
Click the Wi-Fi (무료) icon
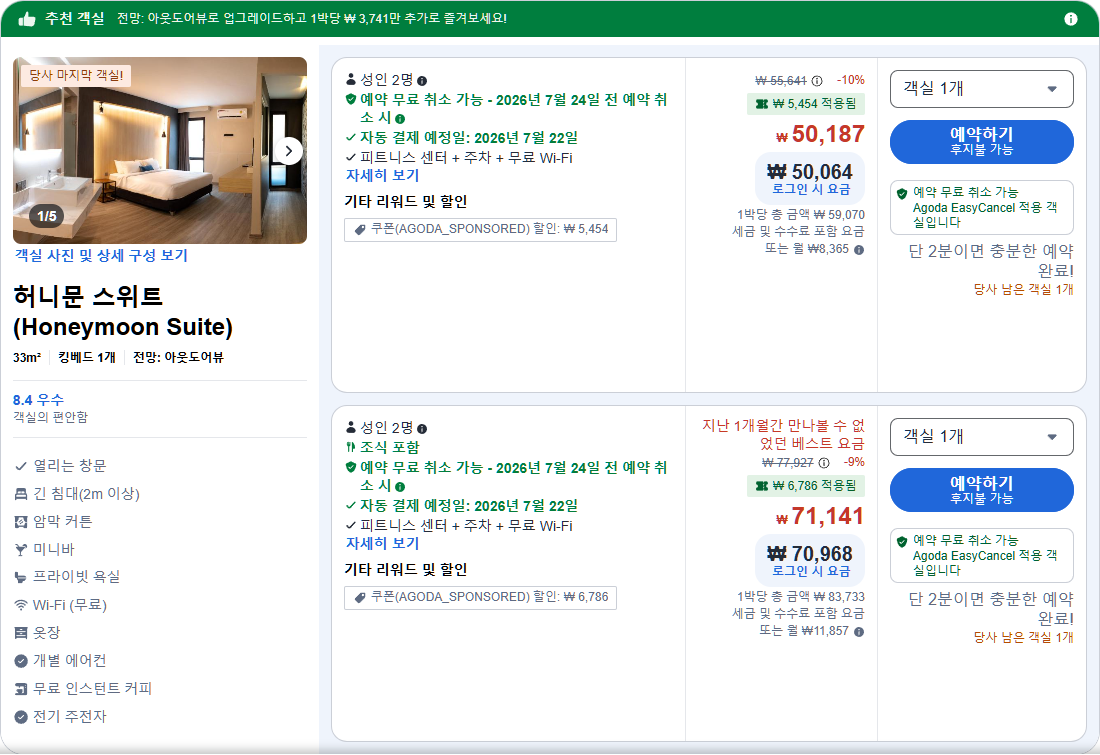pos(21,605)
